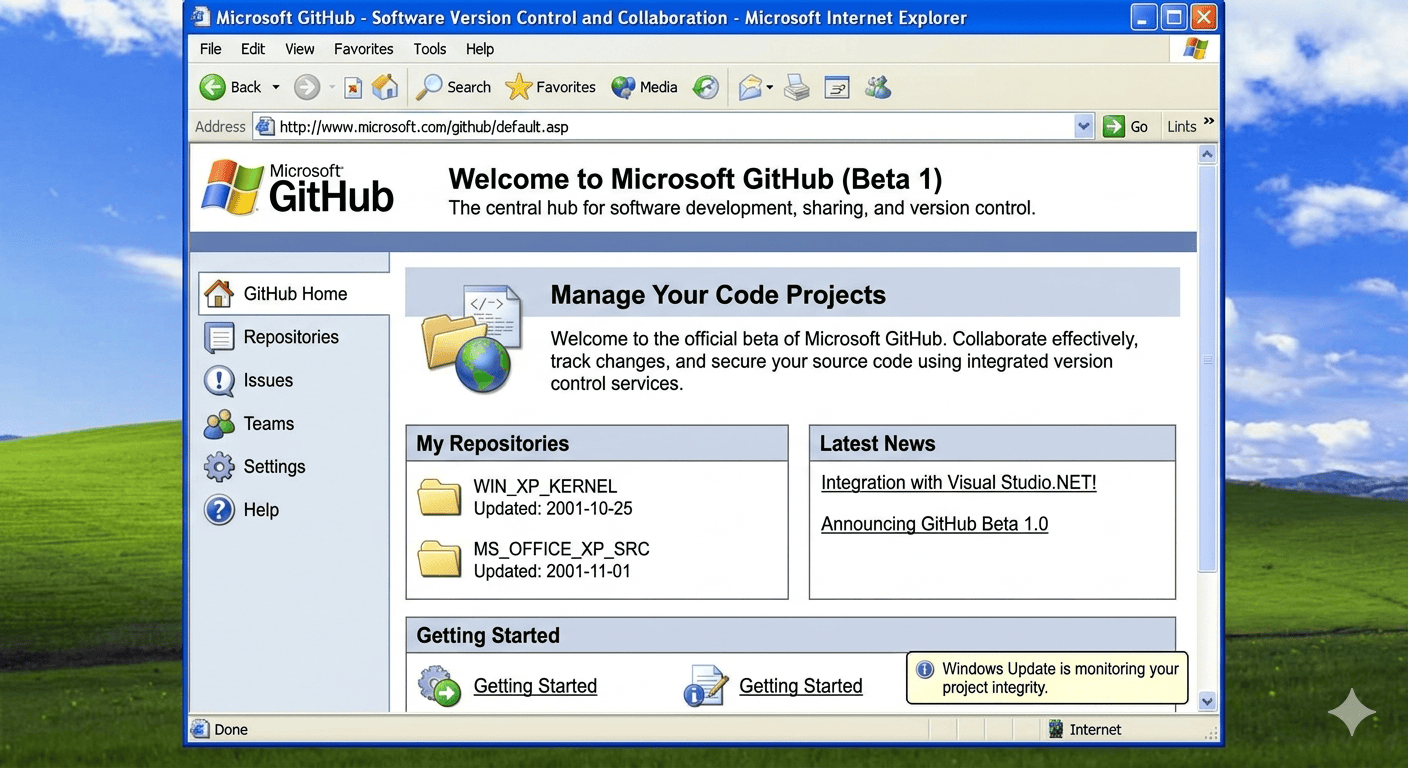This screenshot has width=1408, height=768.
Task: Click the Go button
Action: (x=1126, y=127)
